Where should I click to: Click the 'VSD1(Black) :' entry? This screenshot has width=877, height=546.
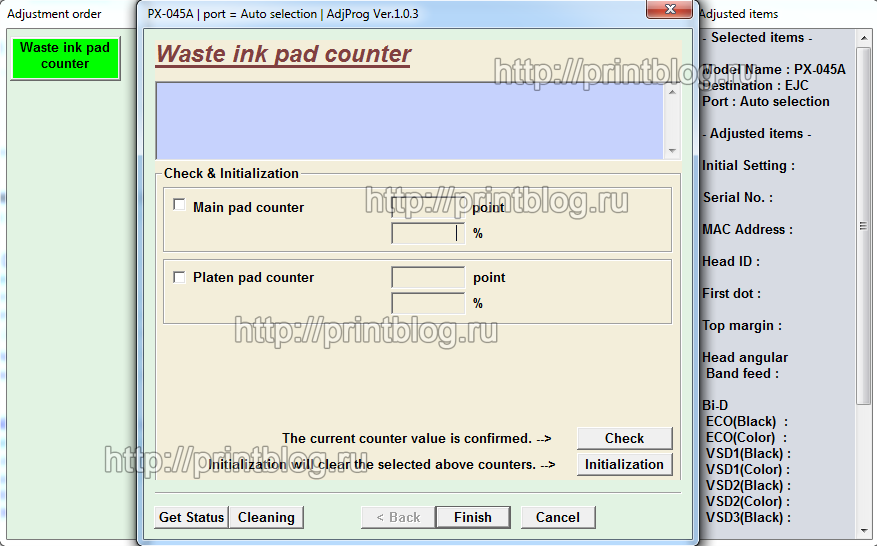click(x=748, y=454)
